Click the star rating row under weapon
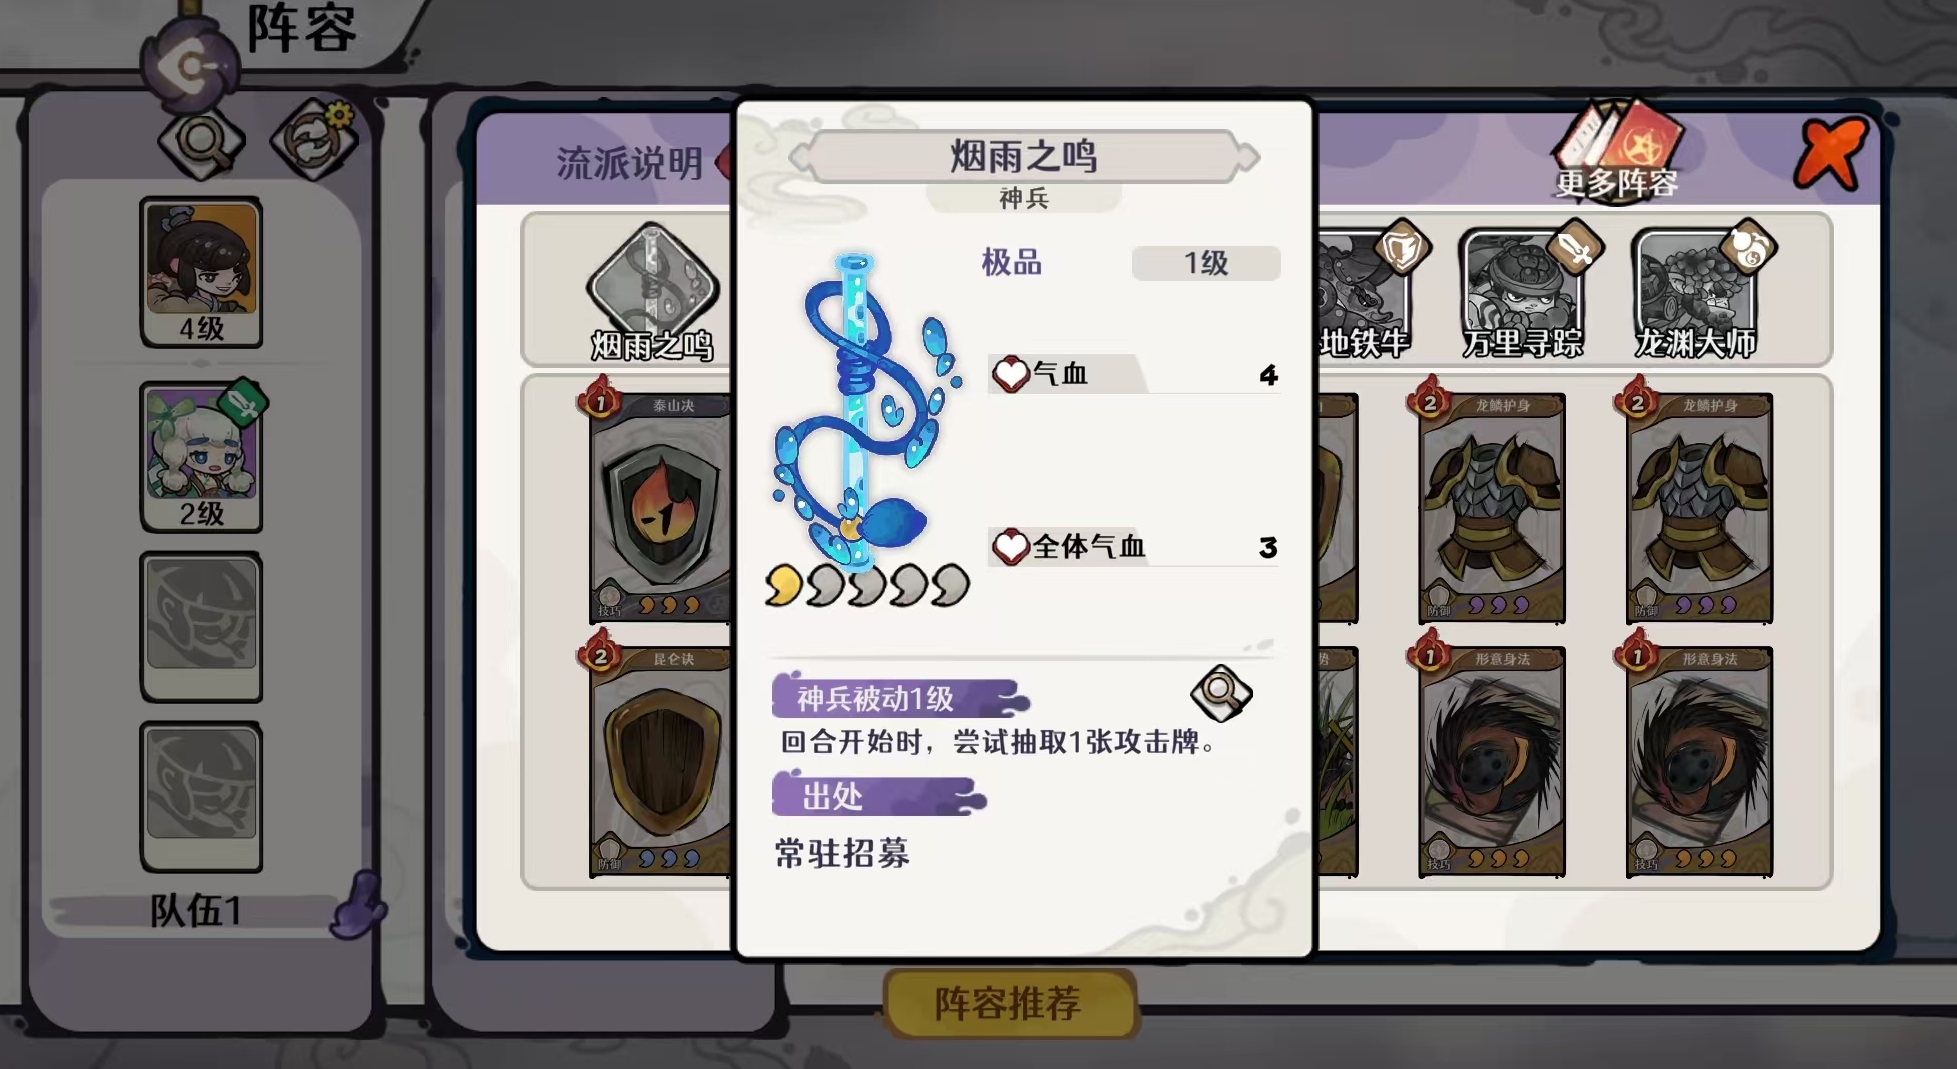1957x1069 pixels. tap(867, 585)
